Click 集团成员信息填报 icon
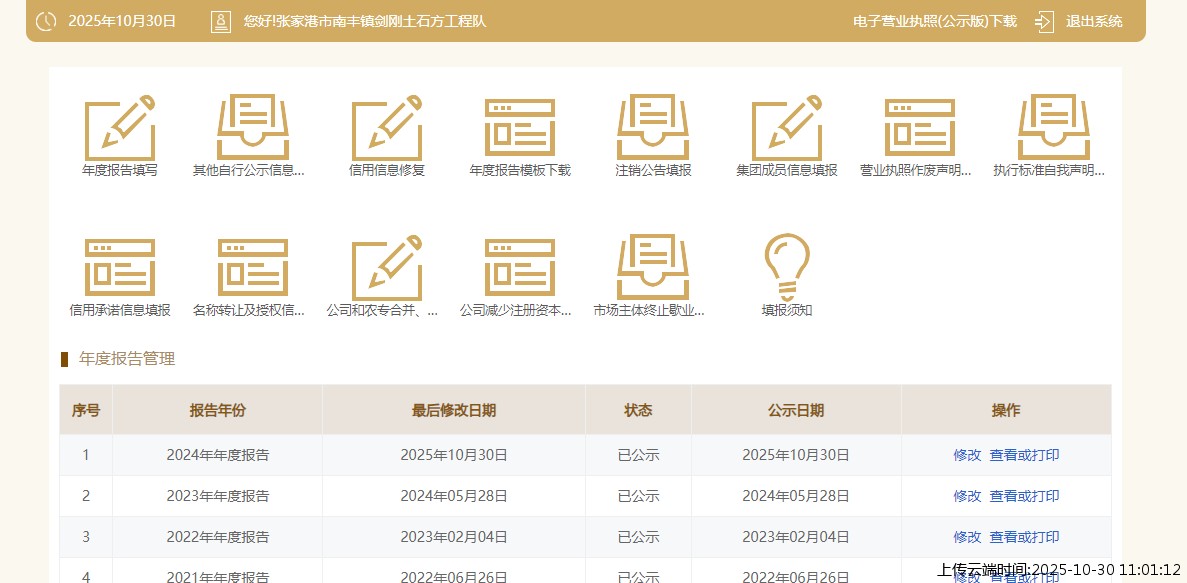 click(786, 128)
